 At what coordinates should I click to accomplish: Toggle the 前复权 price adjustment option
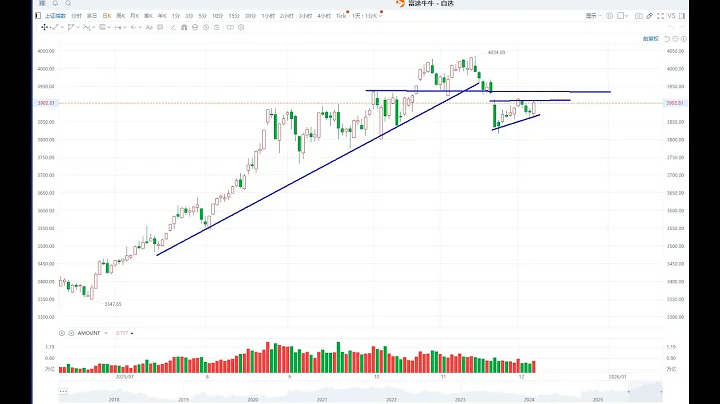tap(649, 38)
